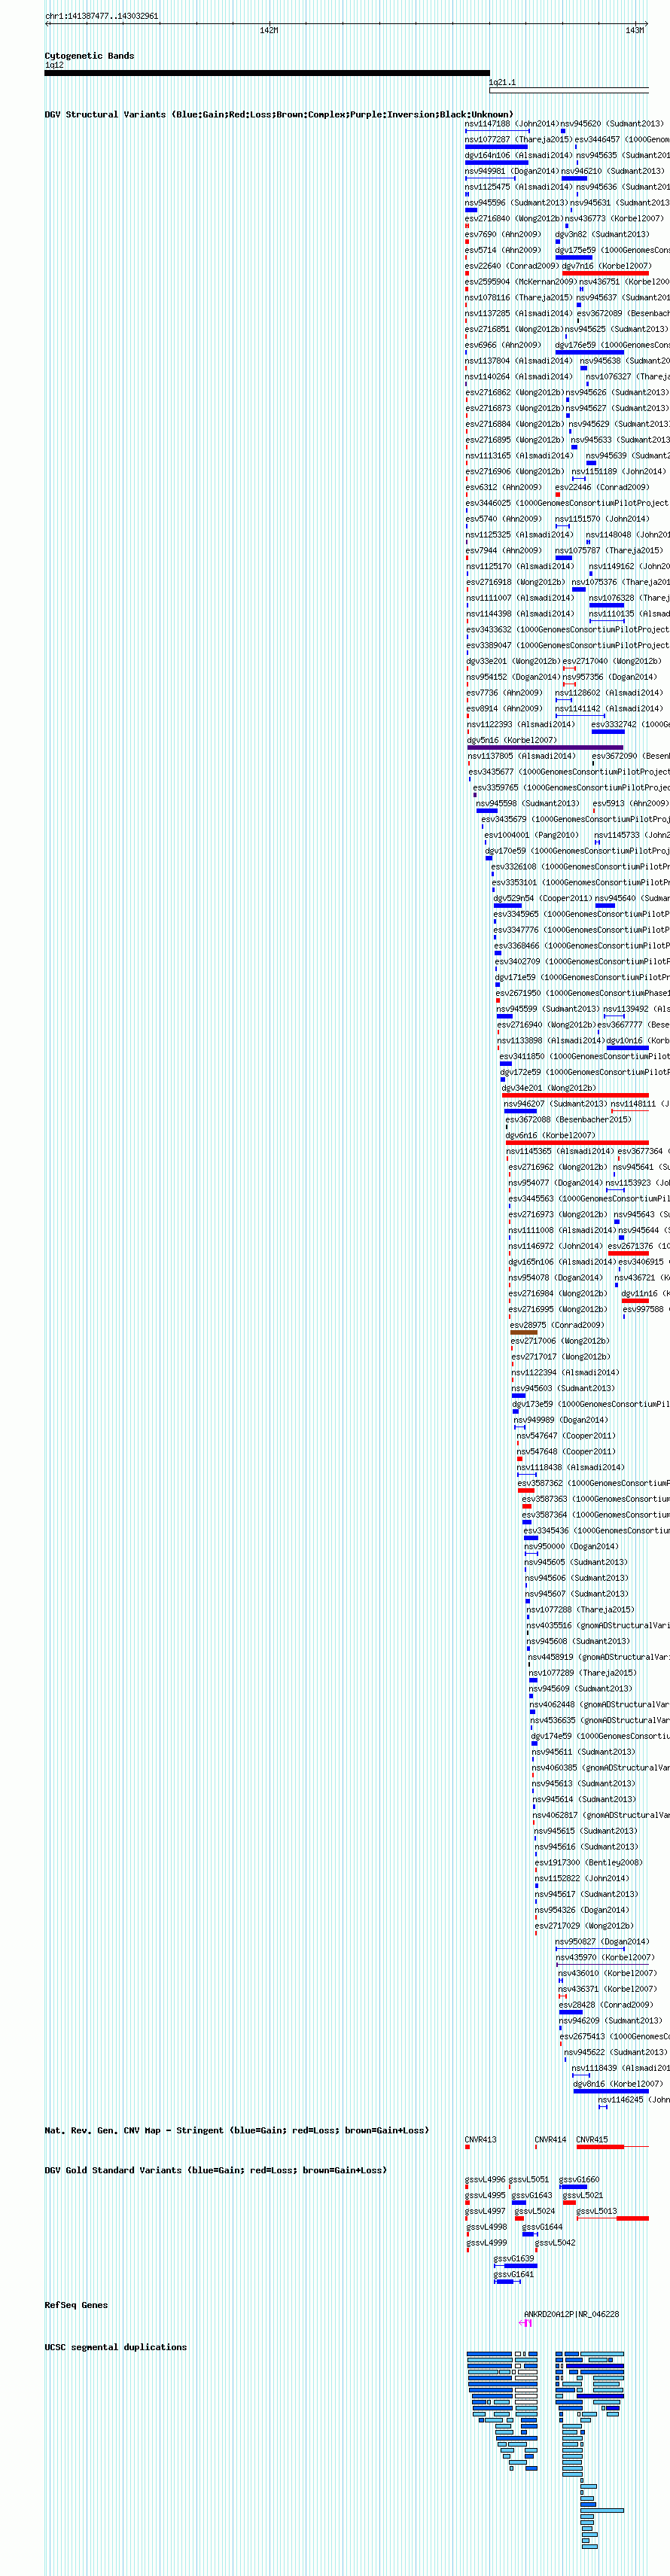Select variant nsv945599 (Sudmant2013)

548,1009
